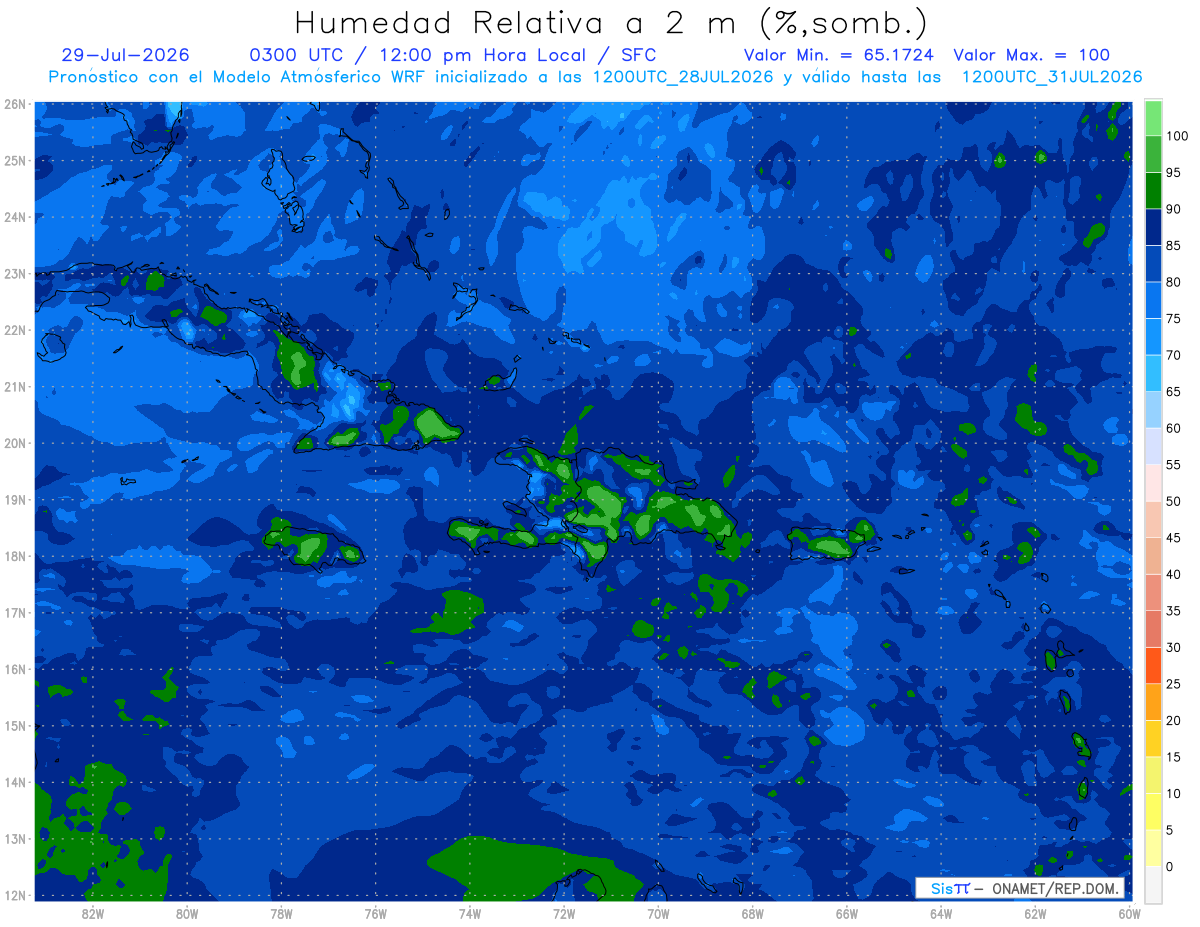
Task: Click 'Valor Max. = 100' readout
Action: point(1031,55)
